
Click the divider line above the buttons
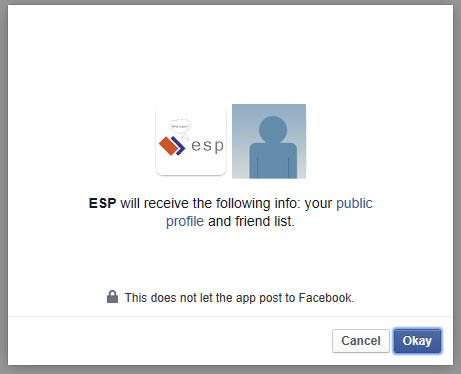point(230,316)
